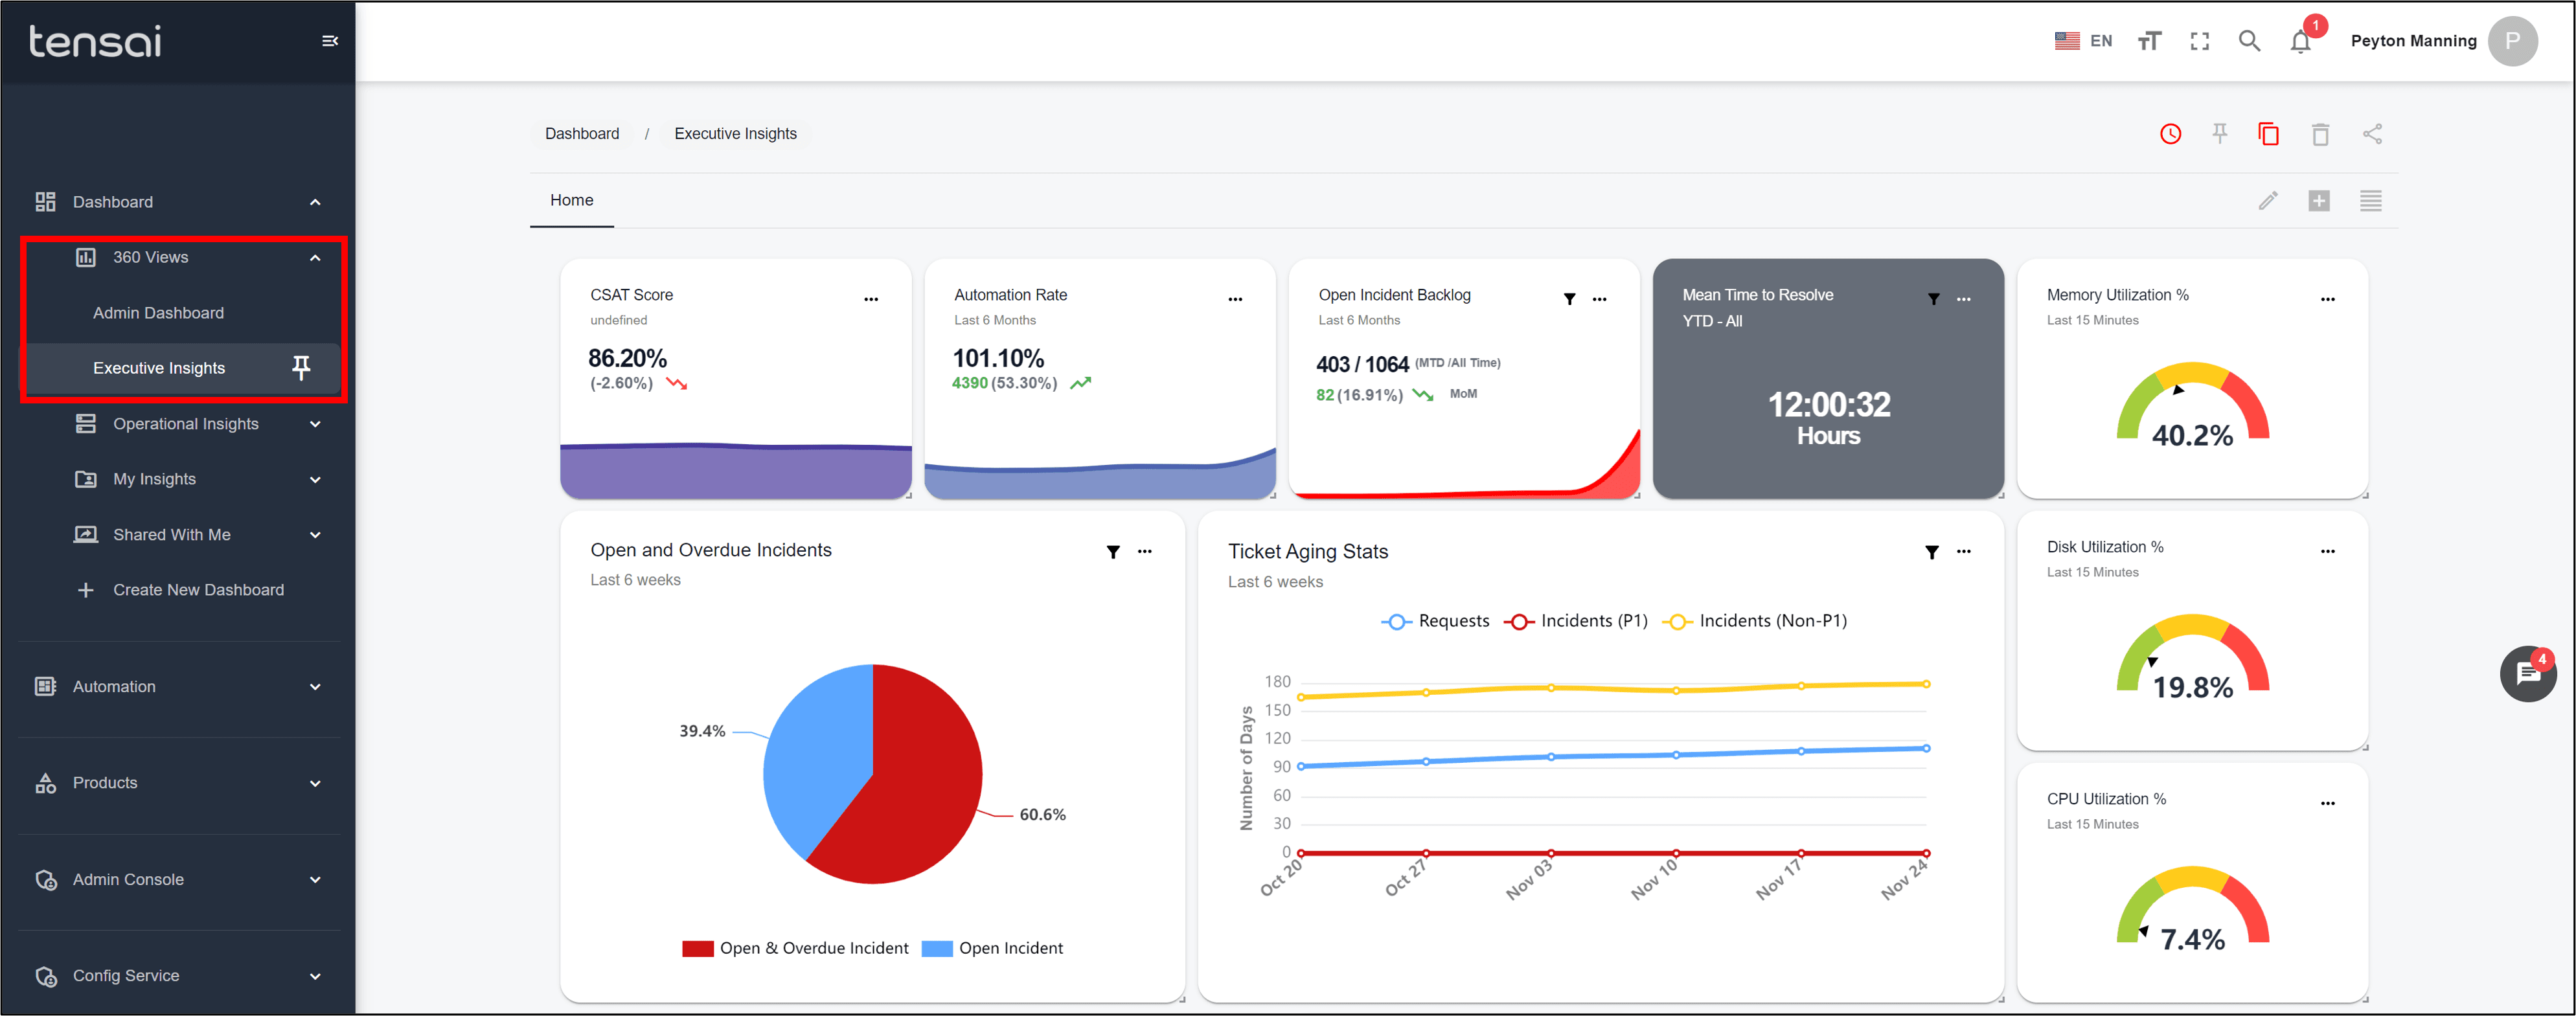The width and height of the screenshot is (2576, 1016).
Task: Click Create New Dashboard
Action: click(198, 590)
